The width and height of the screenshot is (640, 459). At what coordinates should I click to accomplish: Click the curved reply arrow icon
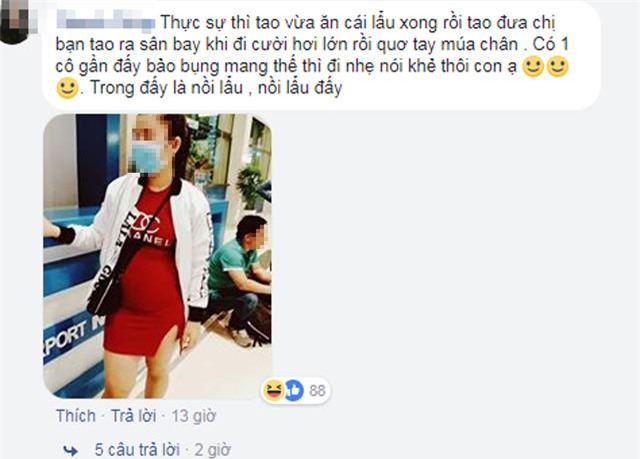pyautogui.click(x=71, y=450)
